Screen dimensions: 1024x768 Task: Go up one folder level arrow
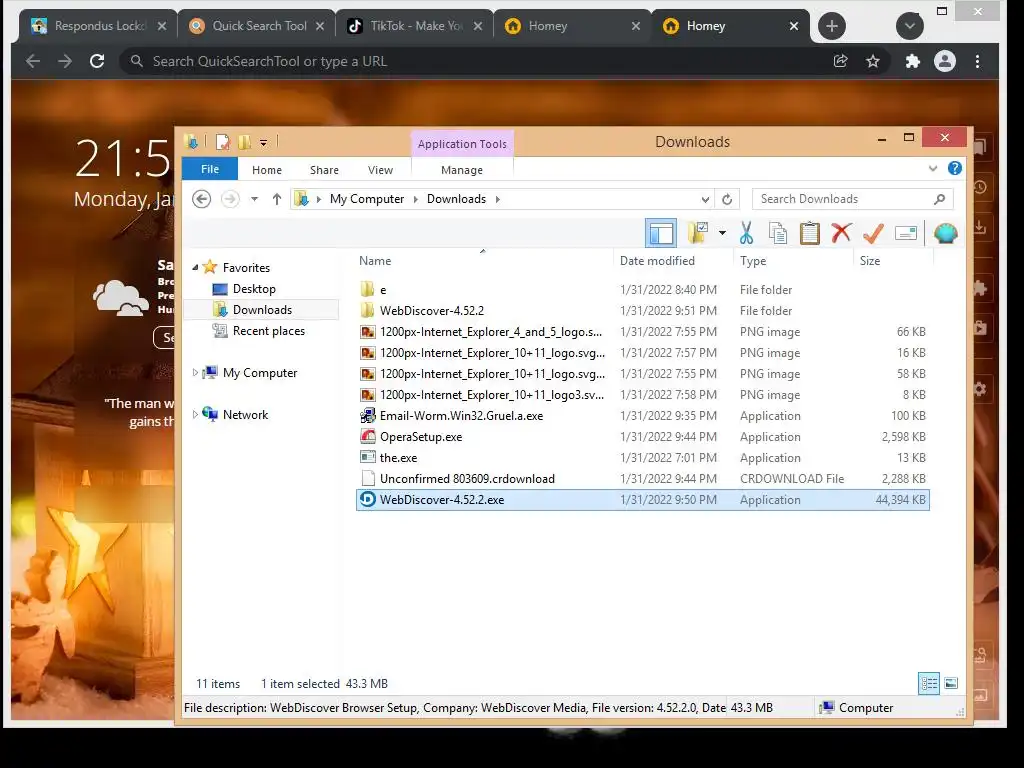[x=277, y=199]
